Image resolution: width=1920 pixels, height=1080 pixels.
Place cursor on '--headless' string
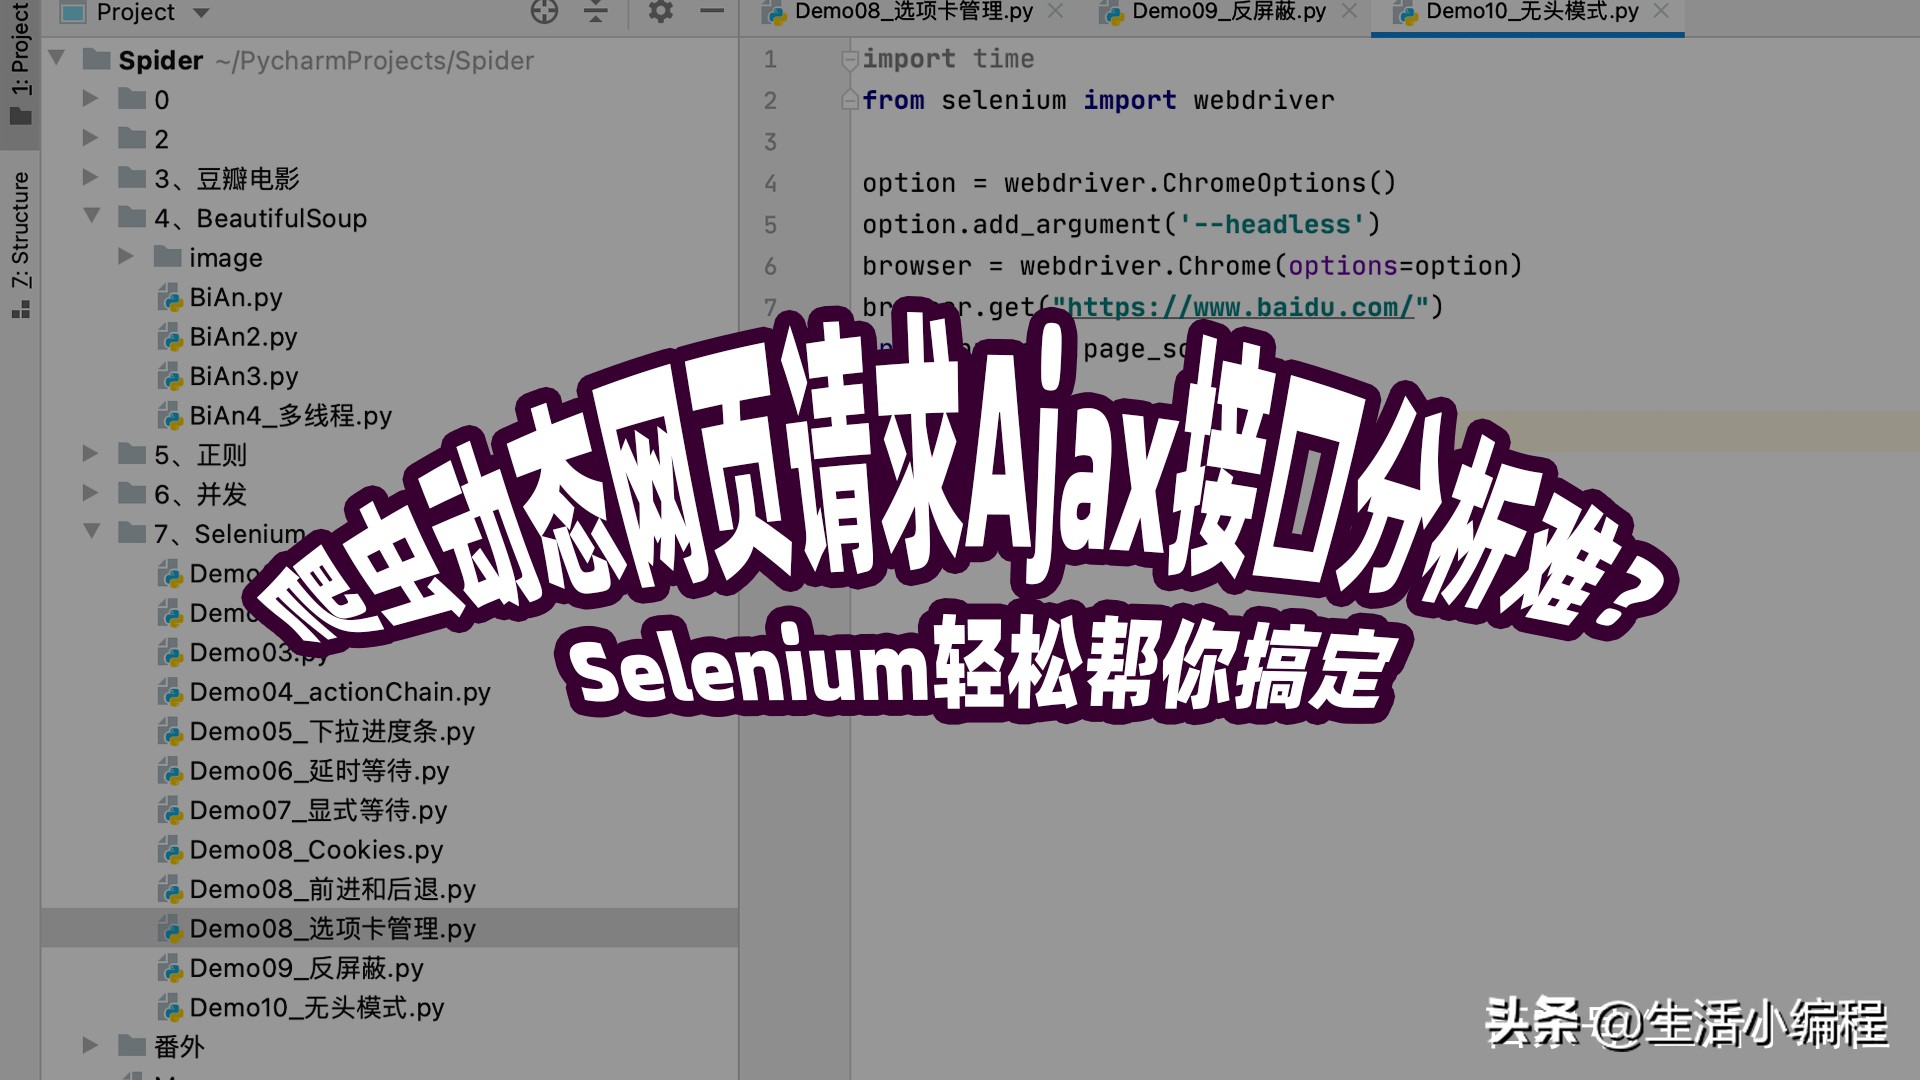click(x=1272, y=224)
